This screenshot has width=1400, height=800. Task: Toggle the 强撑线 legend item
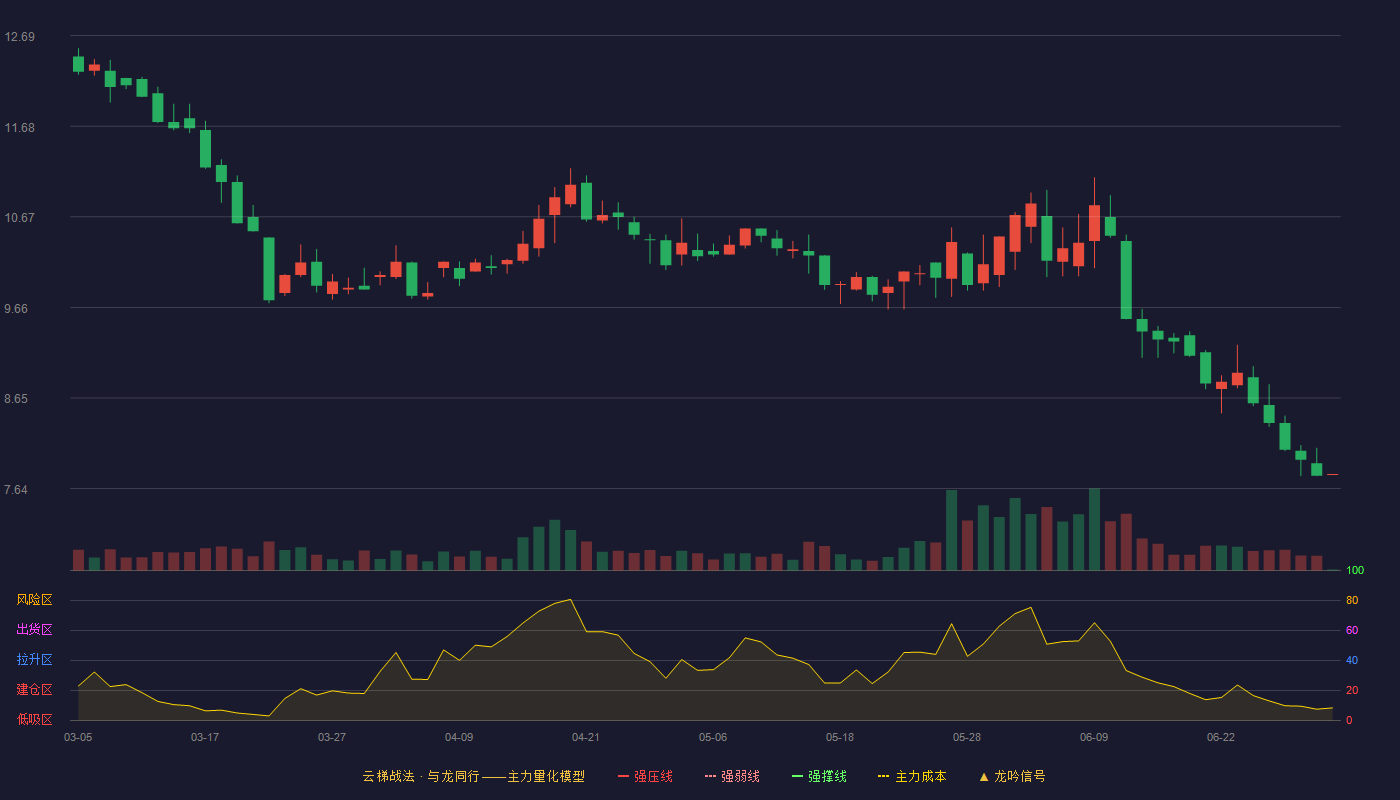(x=819, y=776)
